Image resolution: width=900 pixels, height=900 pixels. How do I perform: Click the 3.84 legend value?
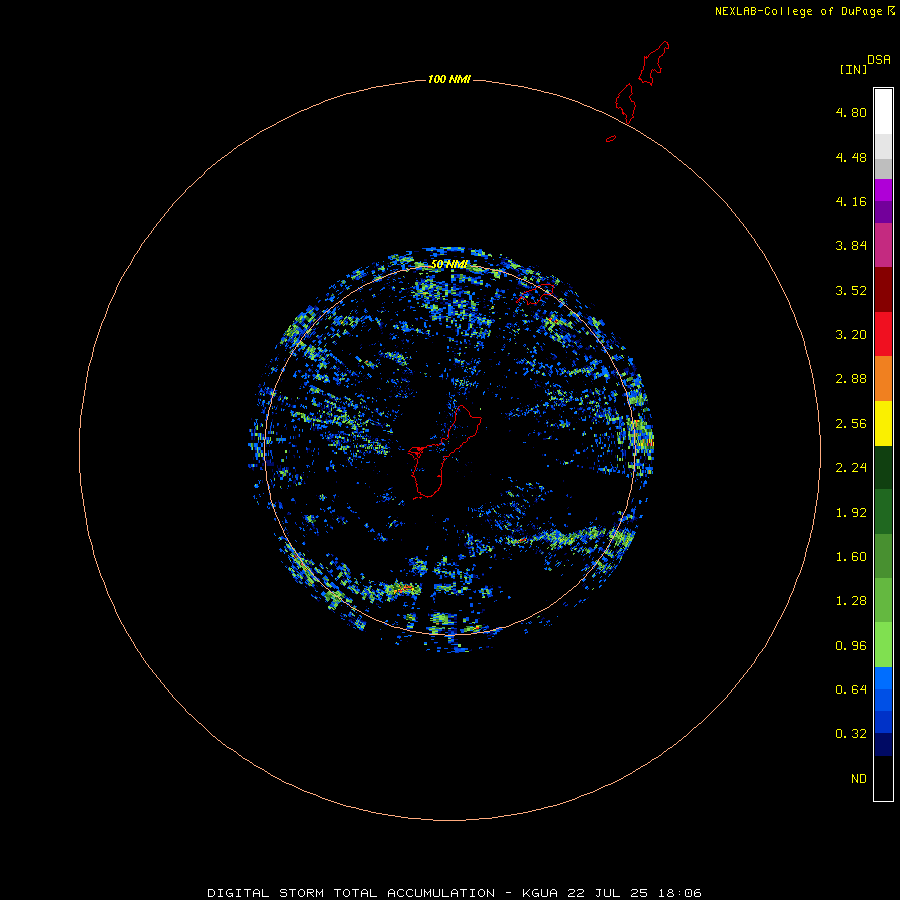pos(851,246)
